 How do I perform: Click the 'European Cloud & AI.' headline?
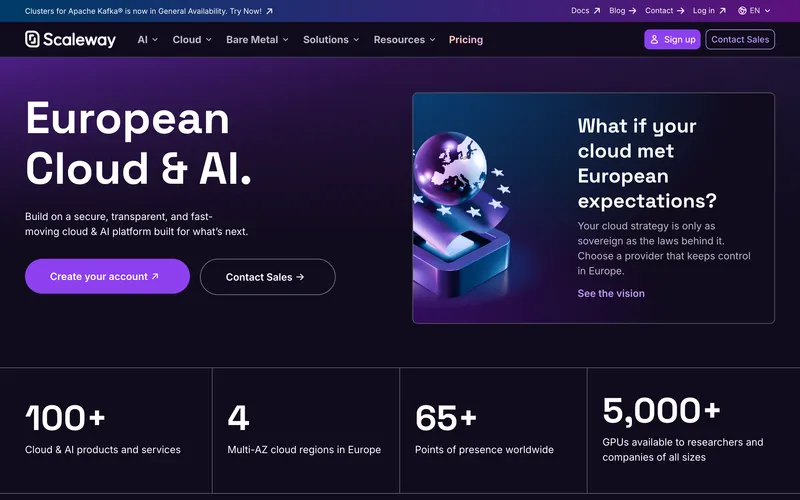tap(138, 143)
